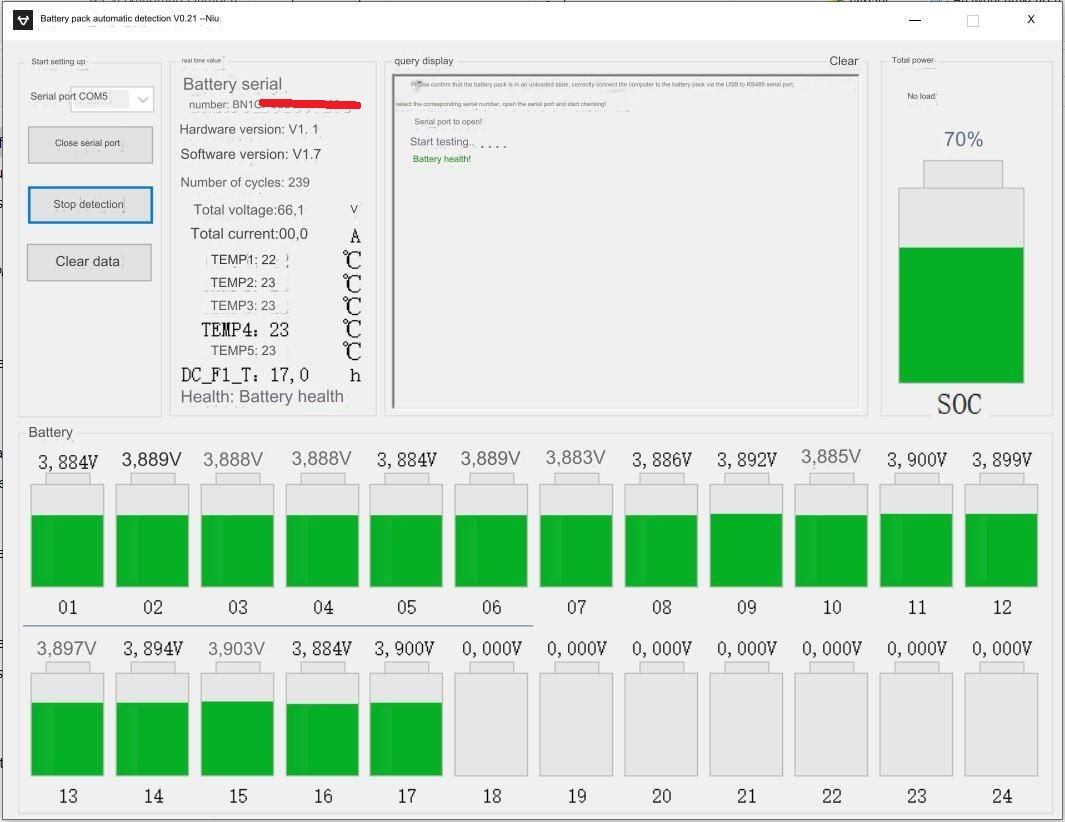Click the 70% charge percentage label

pos(963,140)
